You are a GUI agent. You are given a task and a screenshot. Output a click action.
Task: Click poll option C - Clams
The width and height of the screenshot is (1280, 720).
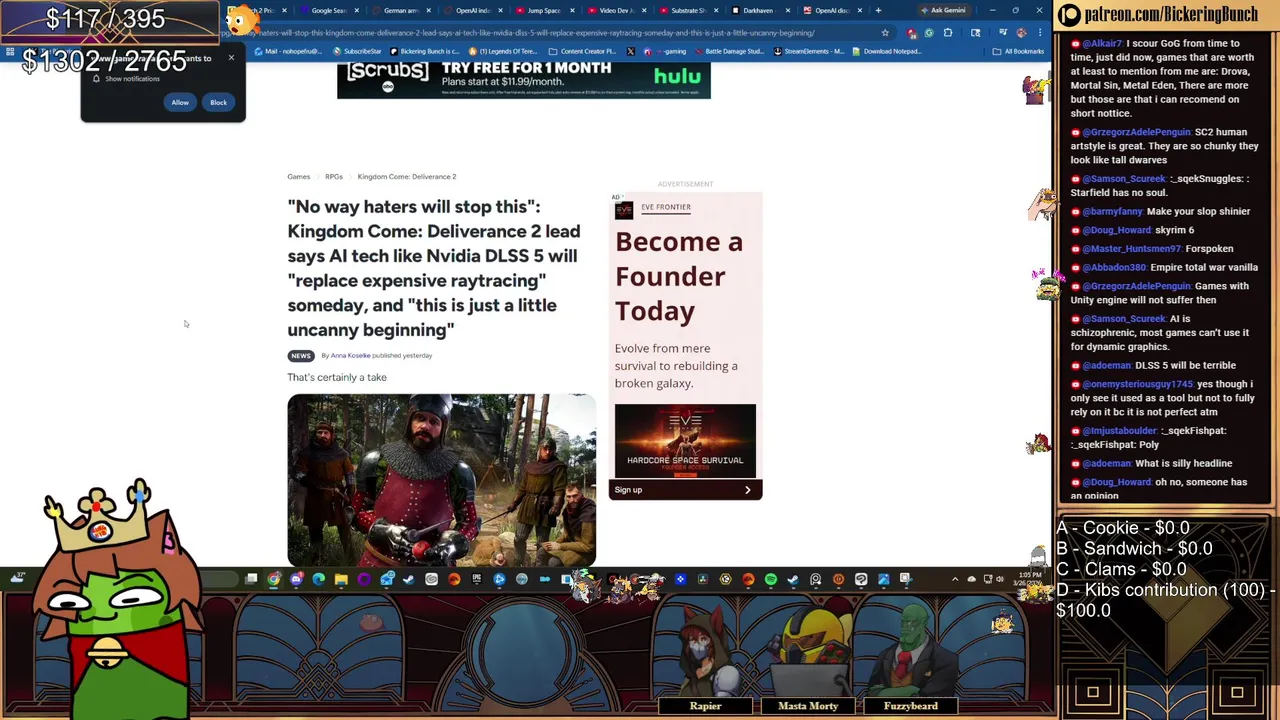point(1121,570)
